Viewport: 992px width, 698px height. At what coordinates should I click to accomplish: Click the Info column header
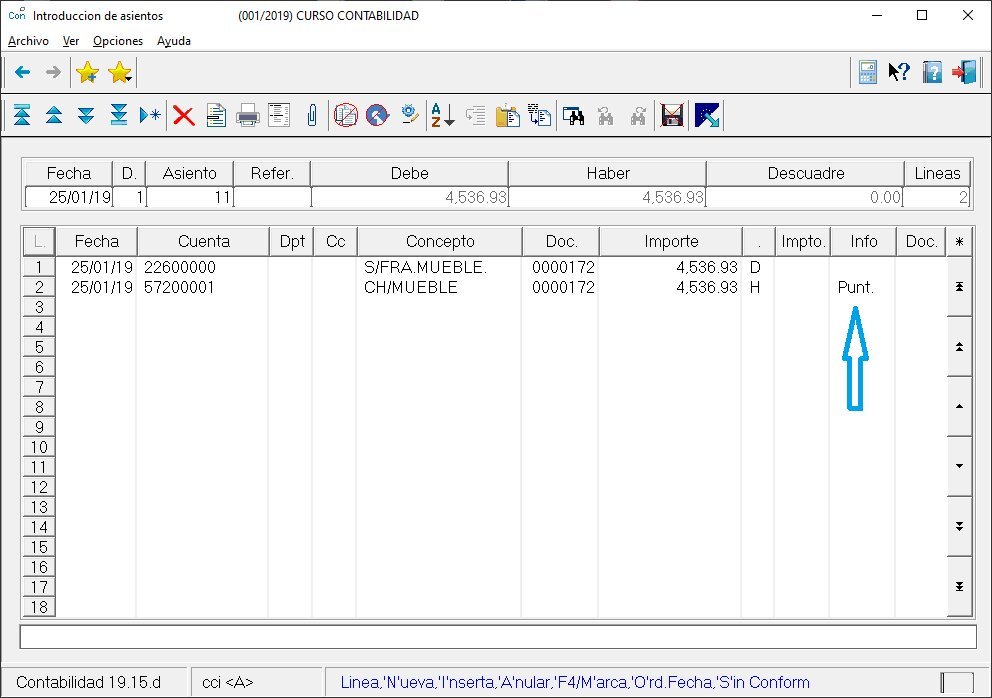tap(864, 241)
